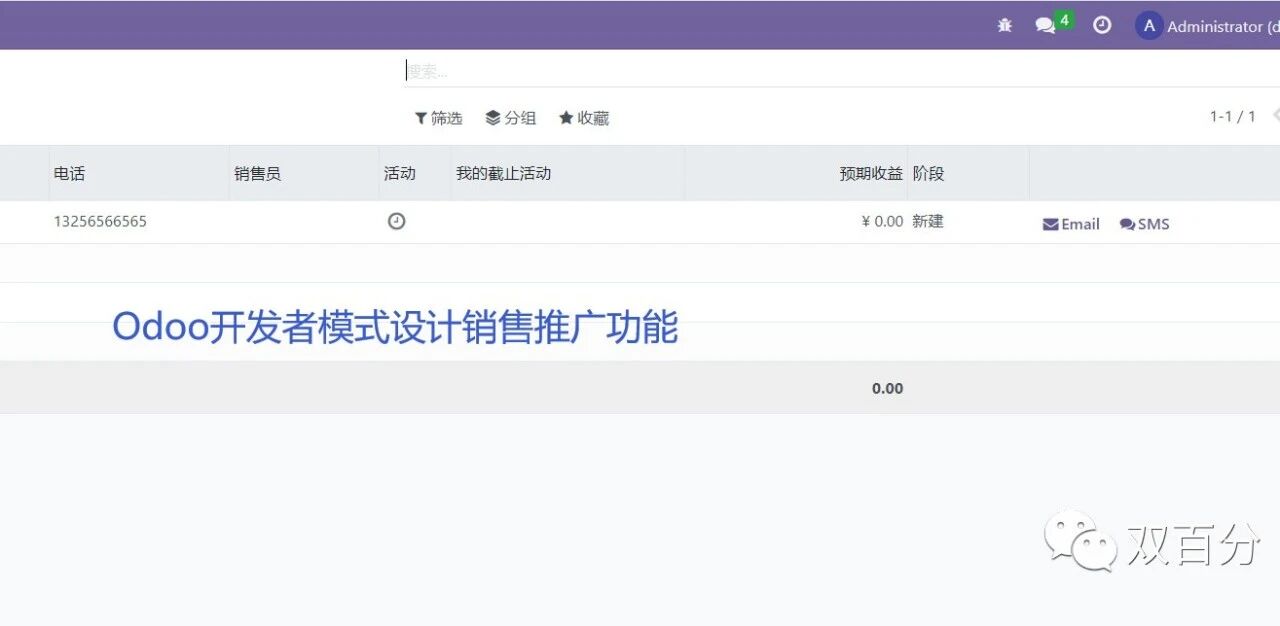Viewport: 1280px width, 626px height.
Task: Open the 筛选 filter dropdown
Action: click(x=438, y=118)
